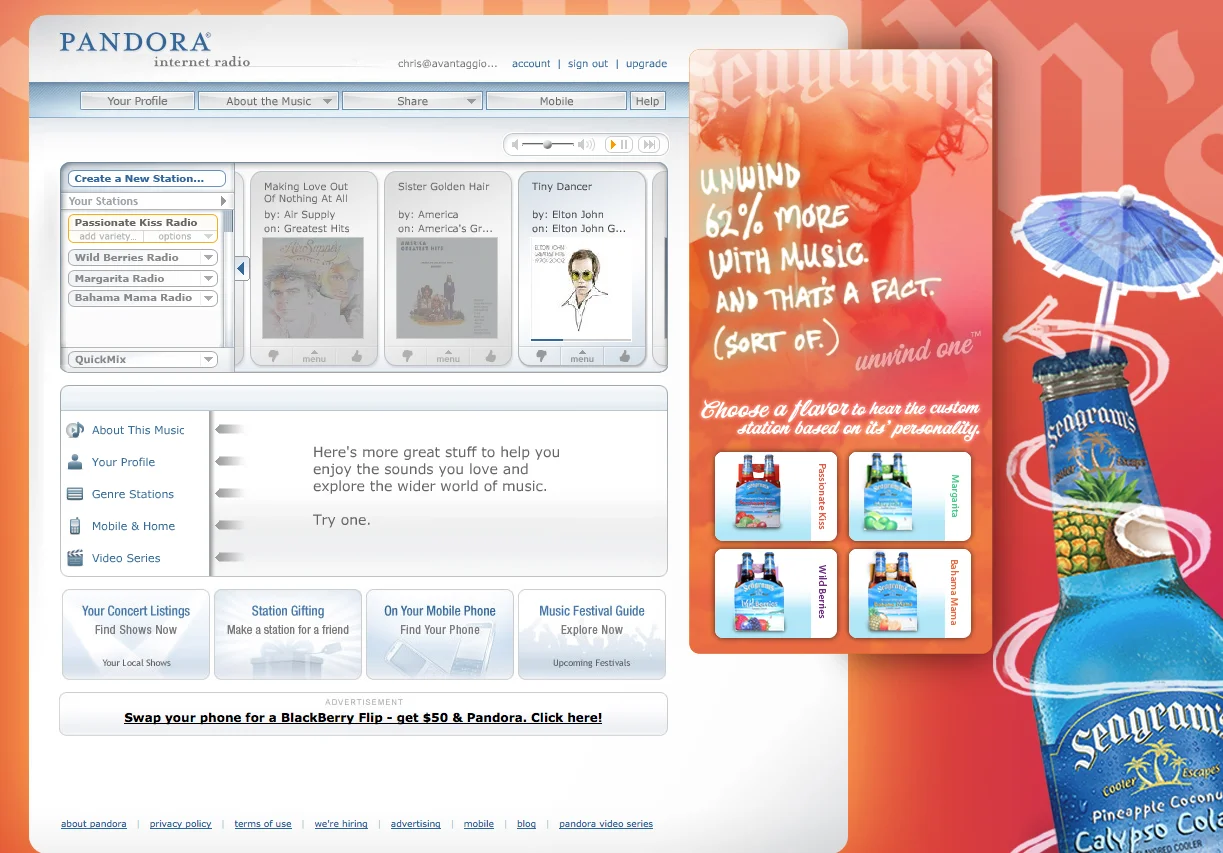
Task: Click the Your Profile person icon
Action: [75, 462]
